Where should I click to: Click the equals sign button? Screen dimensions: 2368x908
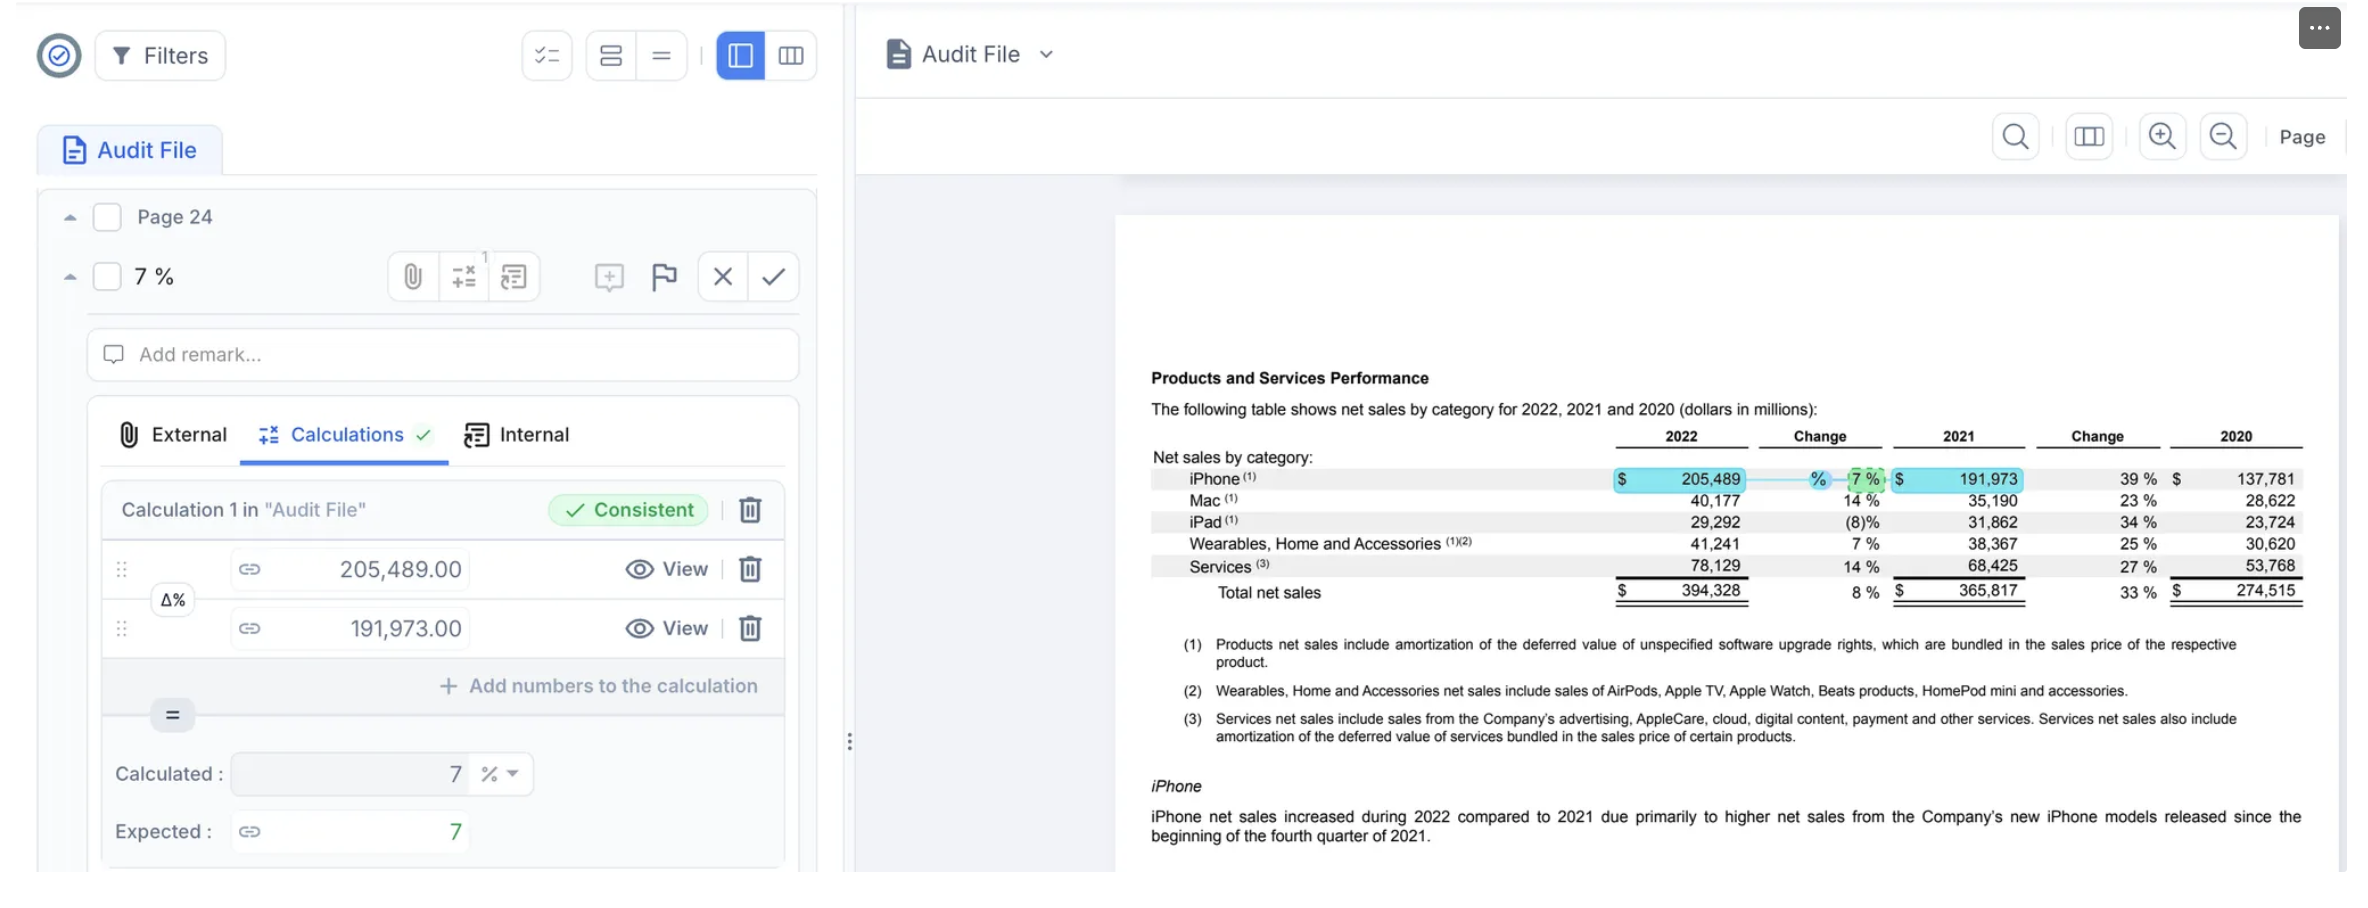click(x=173, y=715)
